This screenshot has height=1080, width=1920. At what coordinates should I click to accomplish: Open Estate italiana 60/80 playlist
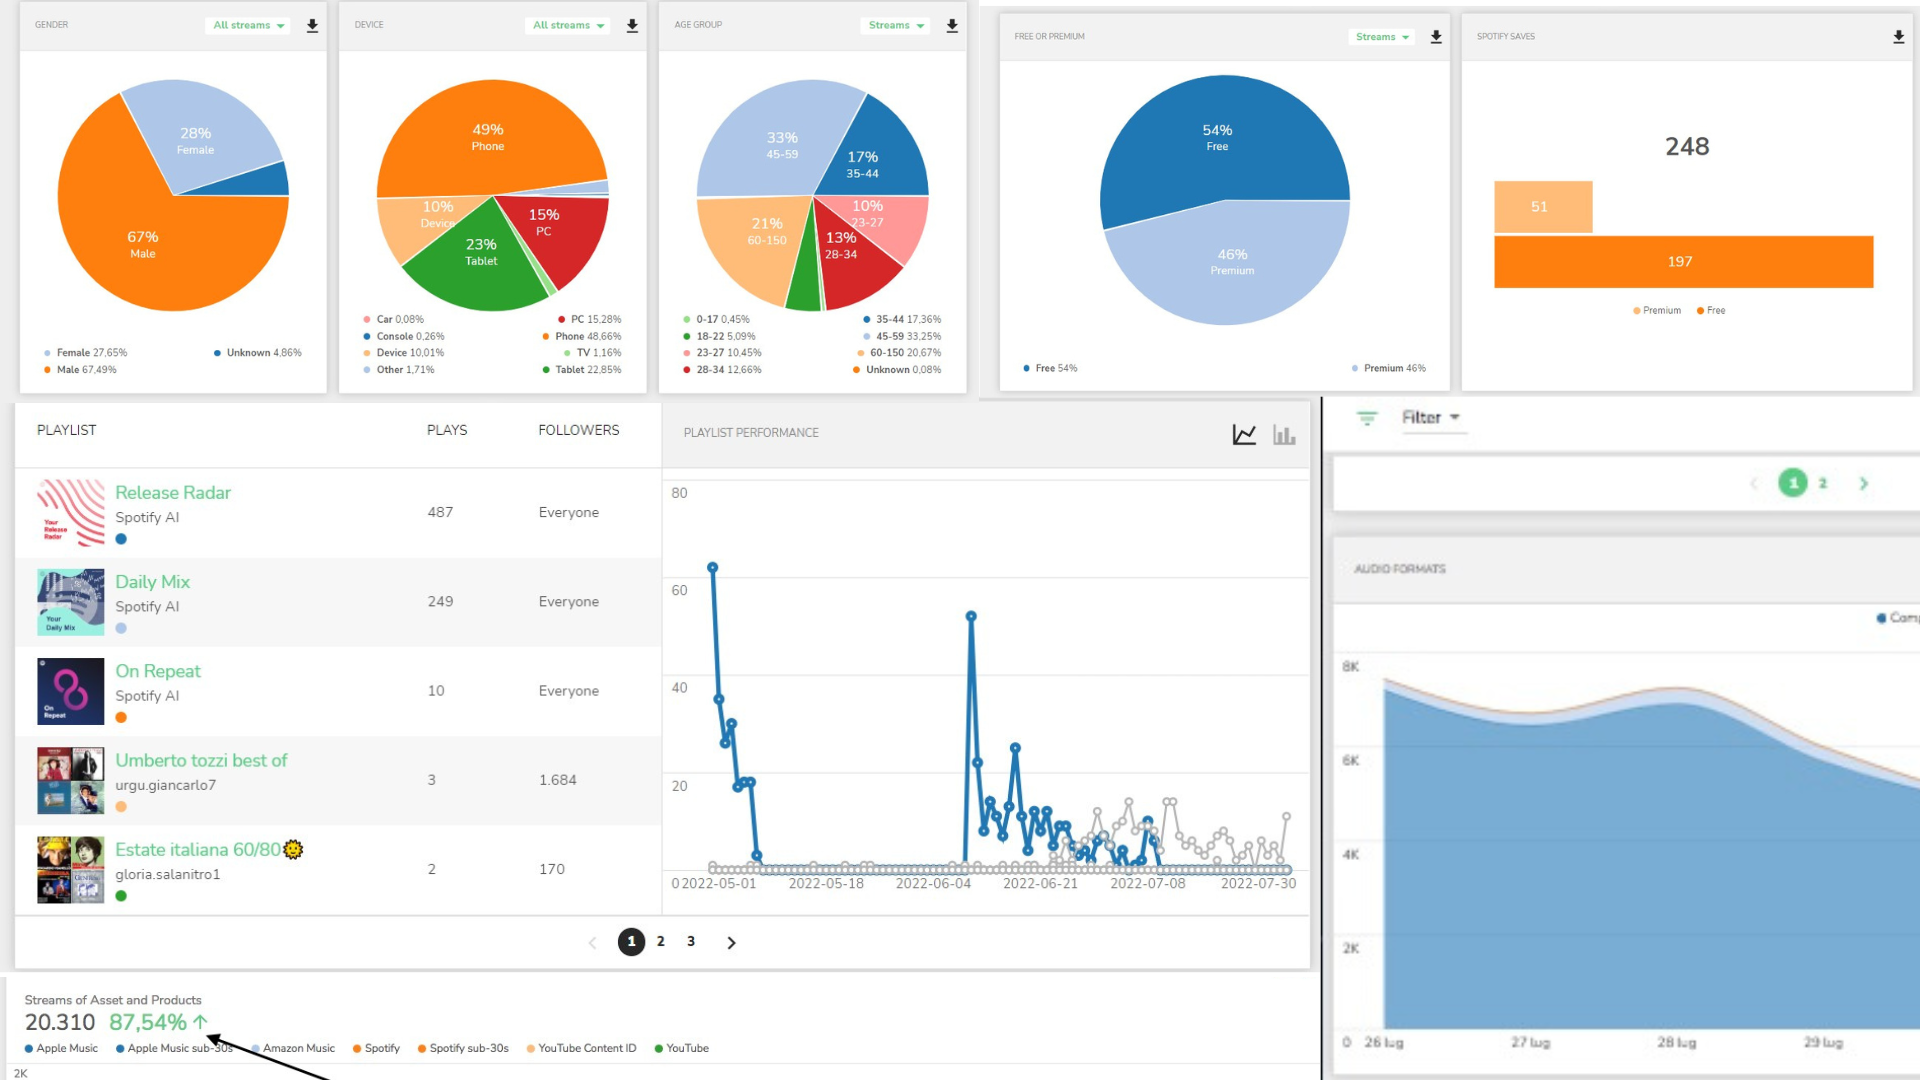tap(198, 849)
